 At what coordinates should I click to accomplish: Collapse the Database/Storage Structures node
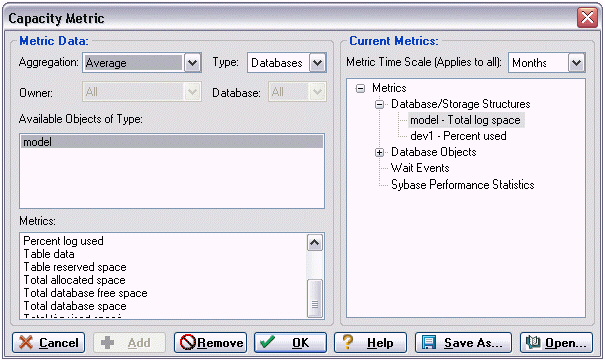(x=379, y=104)
